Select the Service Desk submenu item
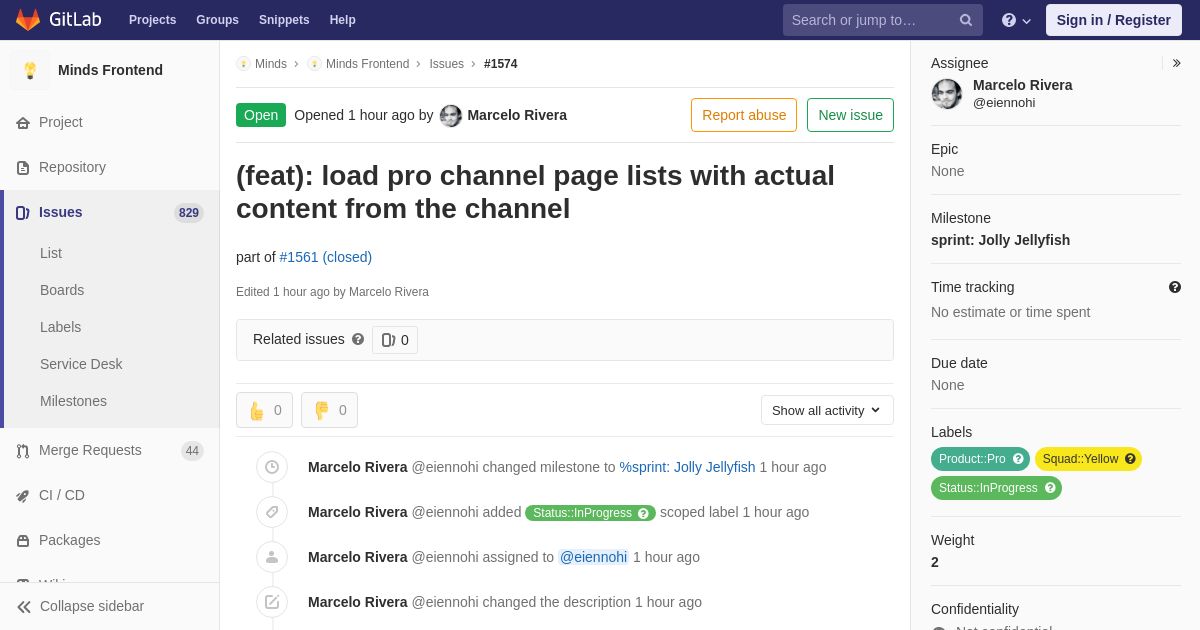This screenshot has width=1200, height=630. click(81, 364)
